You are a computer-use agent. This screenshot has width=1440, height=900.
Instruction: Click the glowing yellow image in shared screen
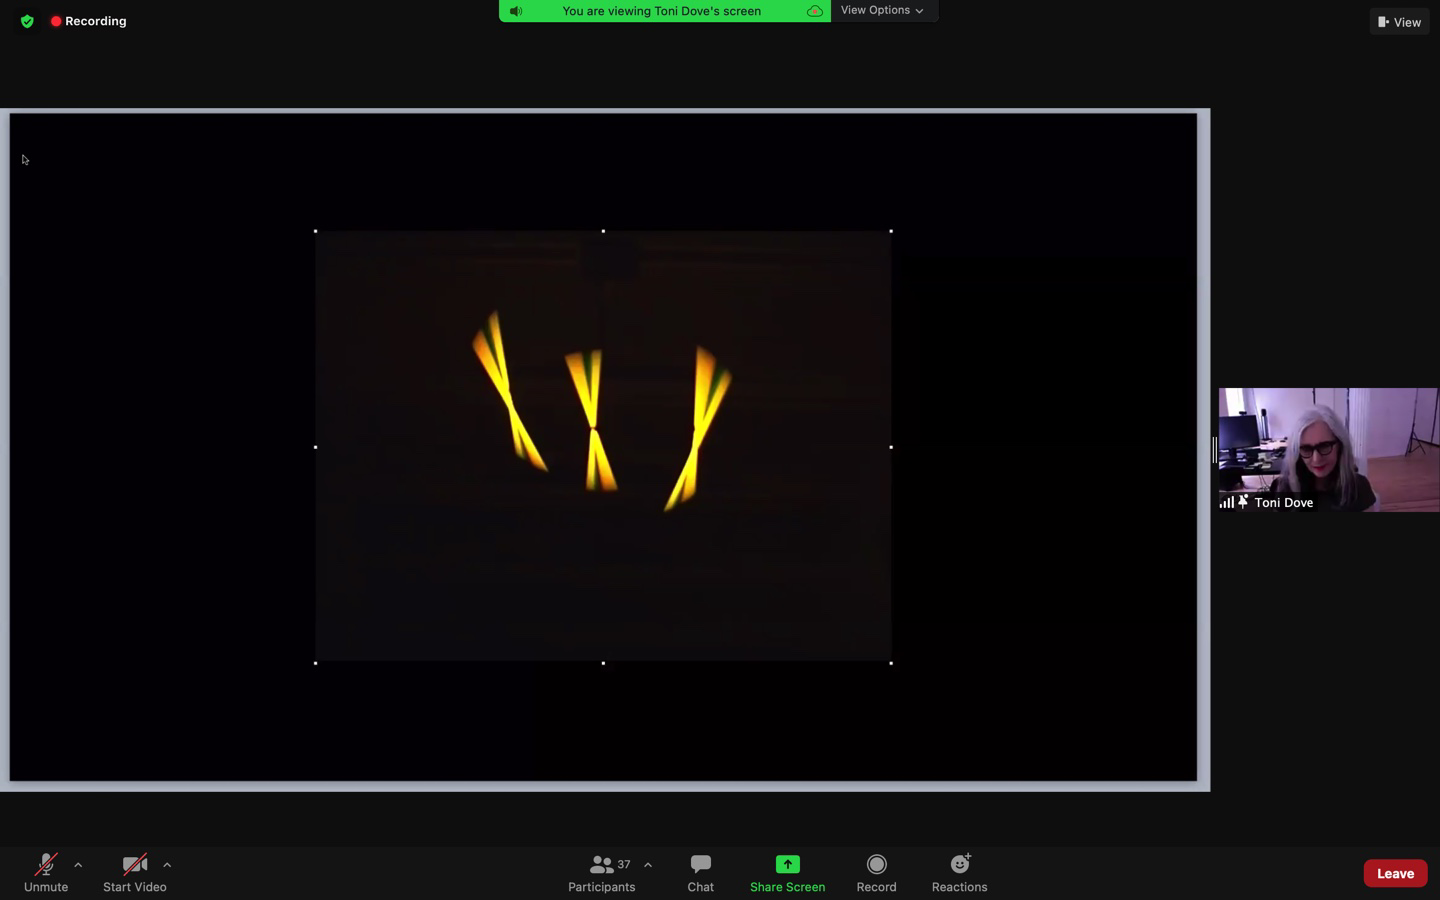pyautogui.click(x=603, y=446)
